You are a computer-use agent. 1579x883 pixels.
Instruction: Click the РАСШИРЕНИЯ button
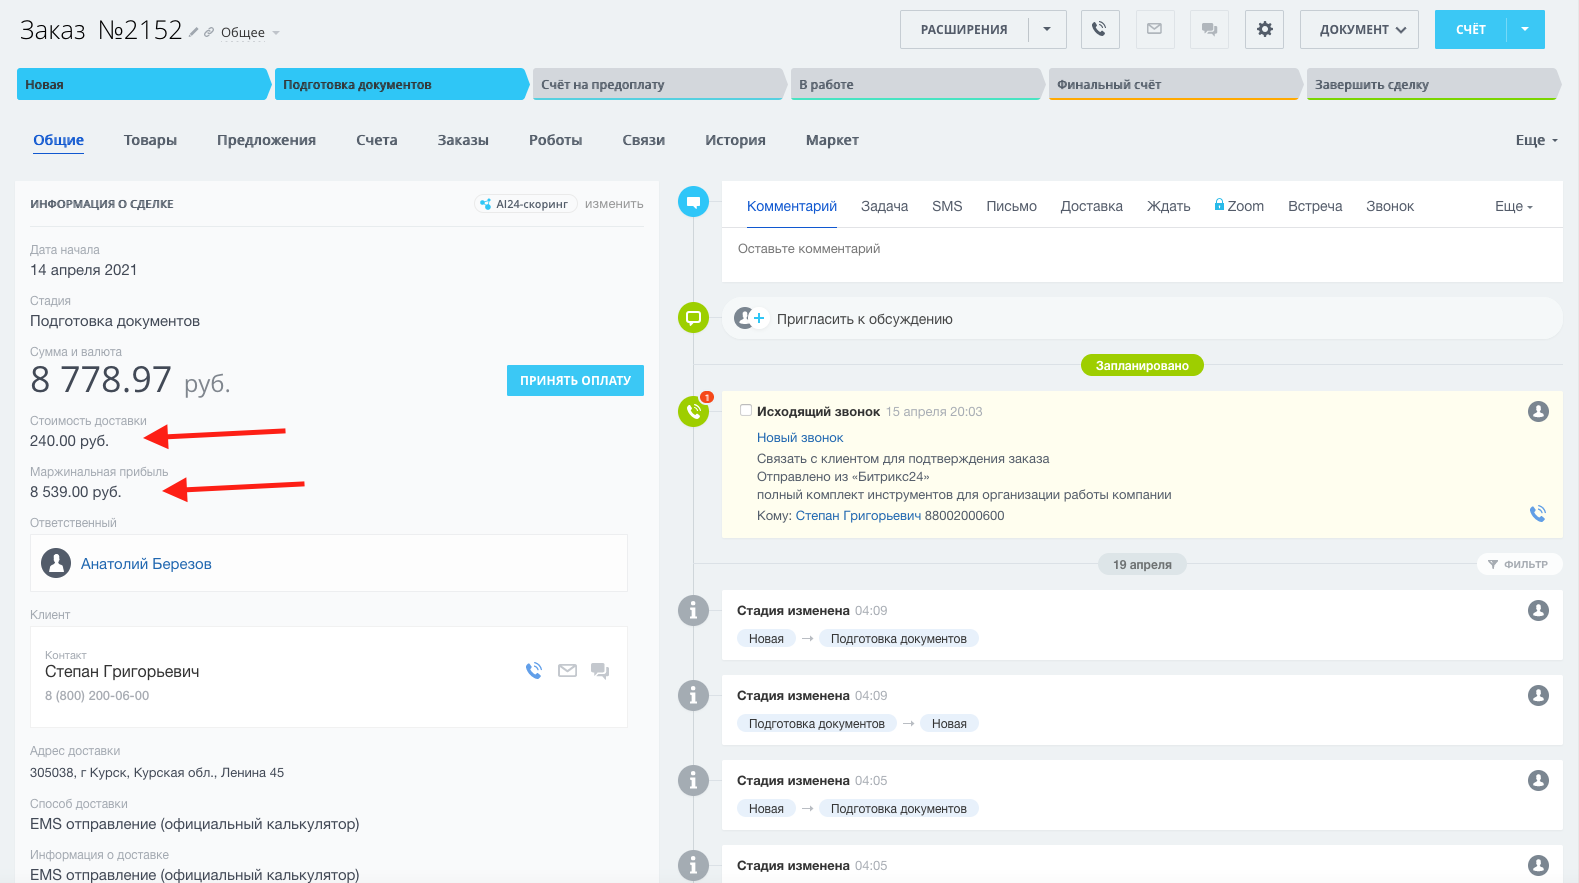(964, 30)
